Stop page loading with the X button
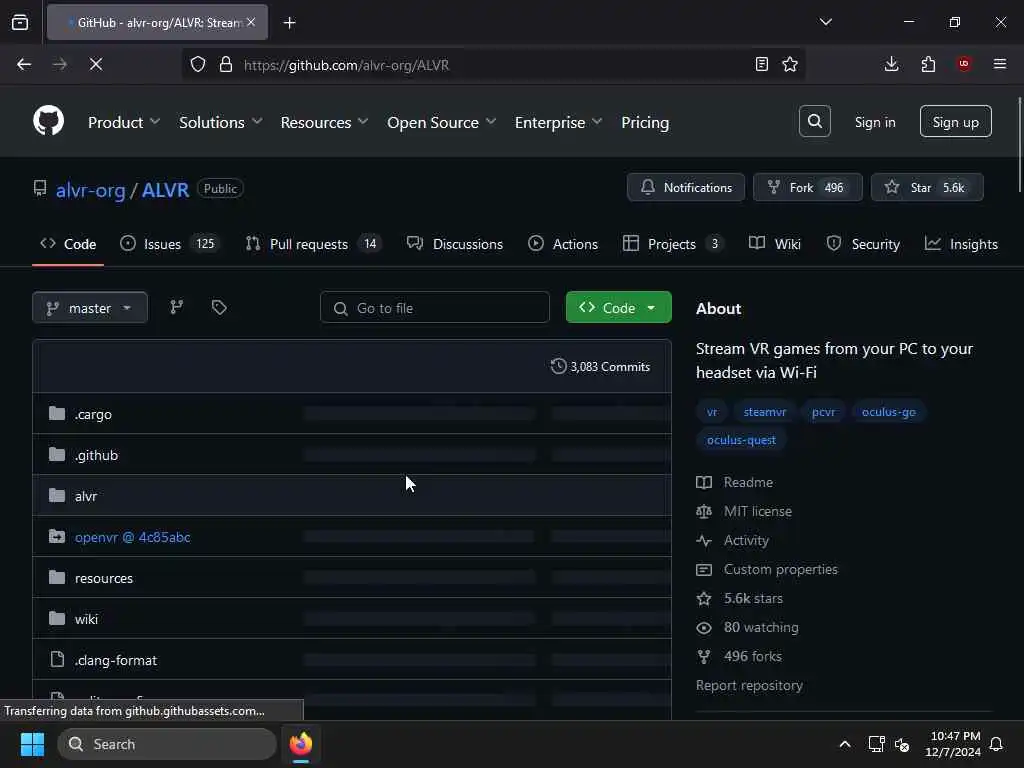Image resolution: width=1024 pixels, height=768 pixels. click(95, 64)
